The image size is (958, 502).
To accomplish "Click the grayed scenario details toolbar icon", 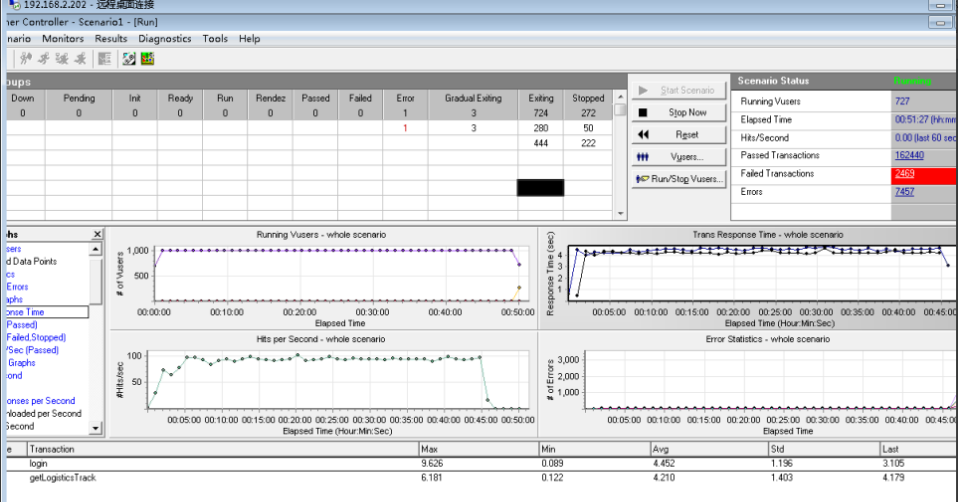I will 104,59.
